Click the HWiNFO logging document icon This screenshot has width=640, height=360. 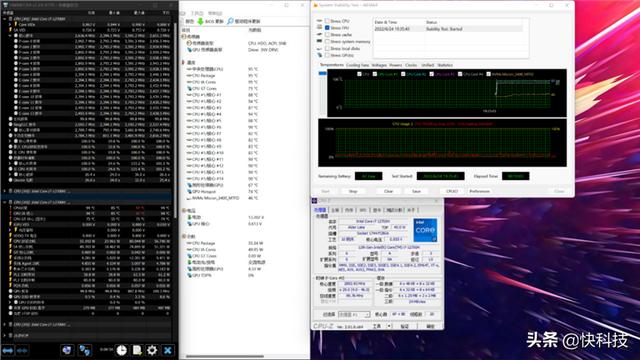click(x=137, y=350)
